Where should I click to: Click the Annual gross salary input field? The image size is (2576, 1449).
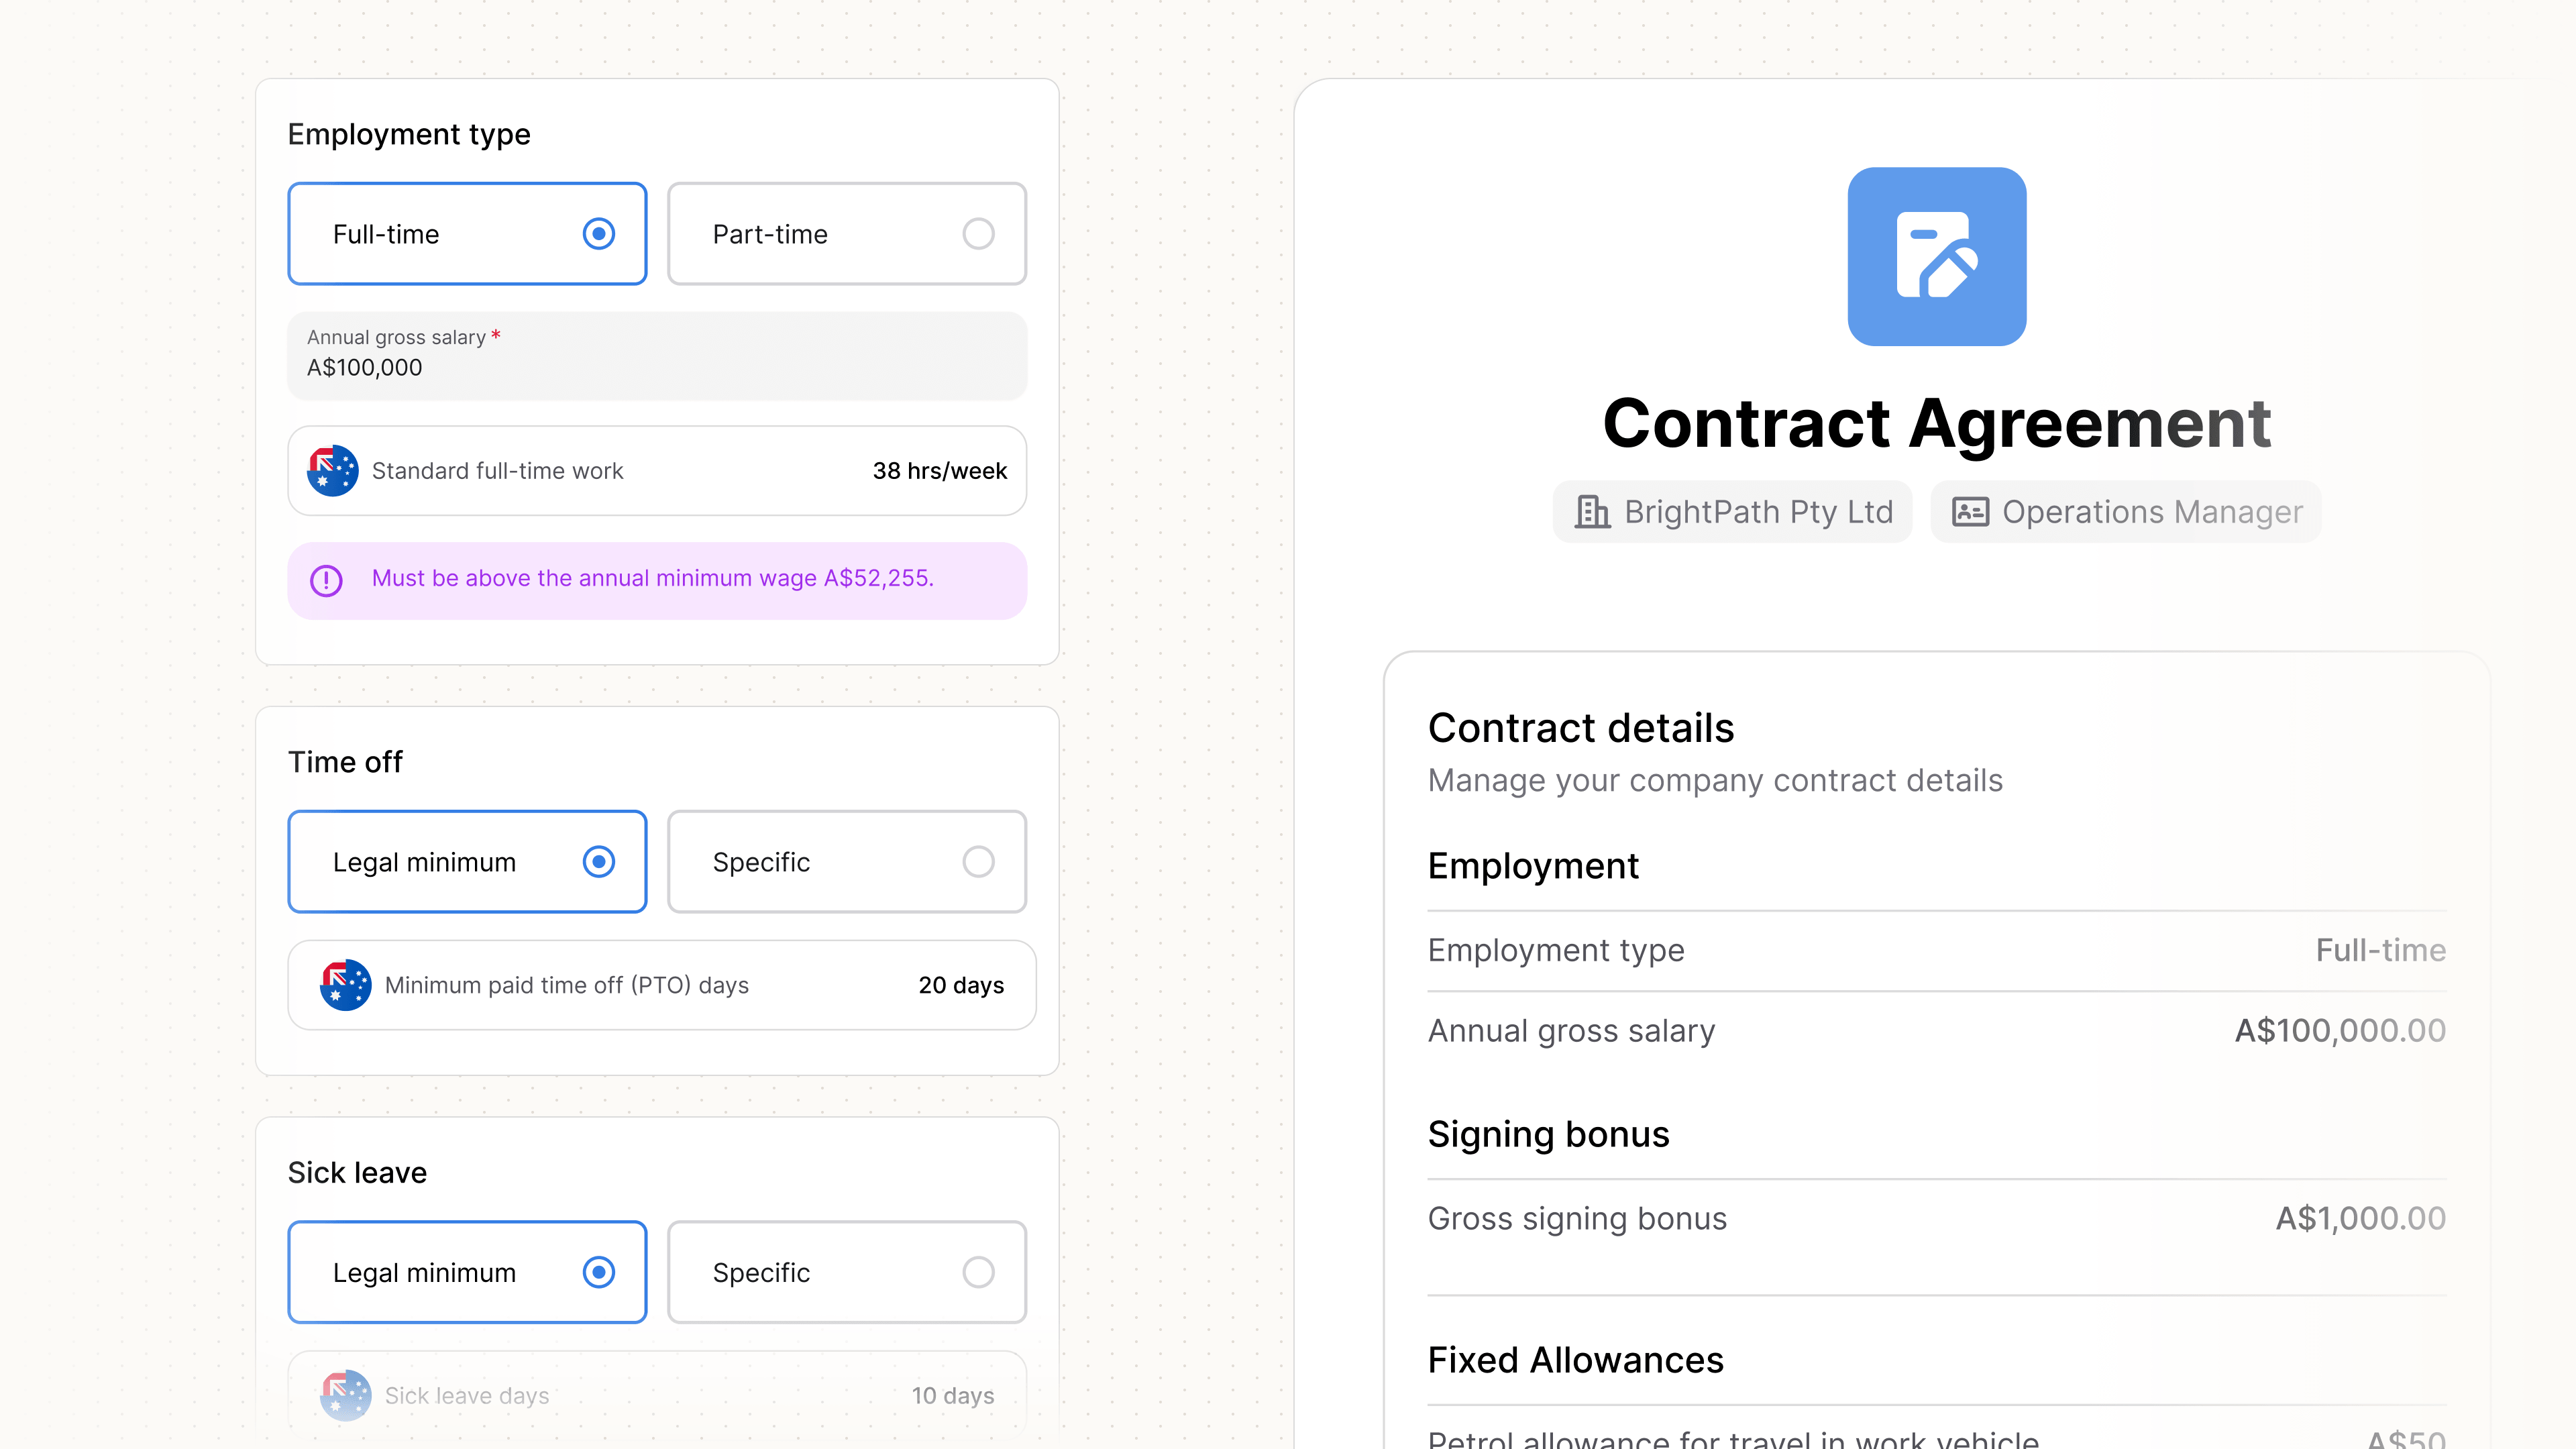tap(657, 356)
